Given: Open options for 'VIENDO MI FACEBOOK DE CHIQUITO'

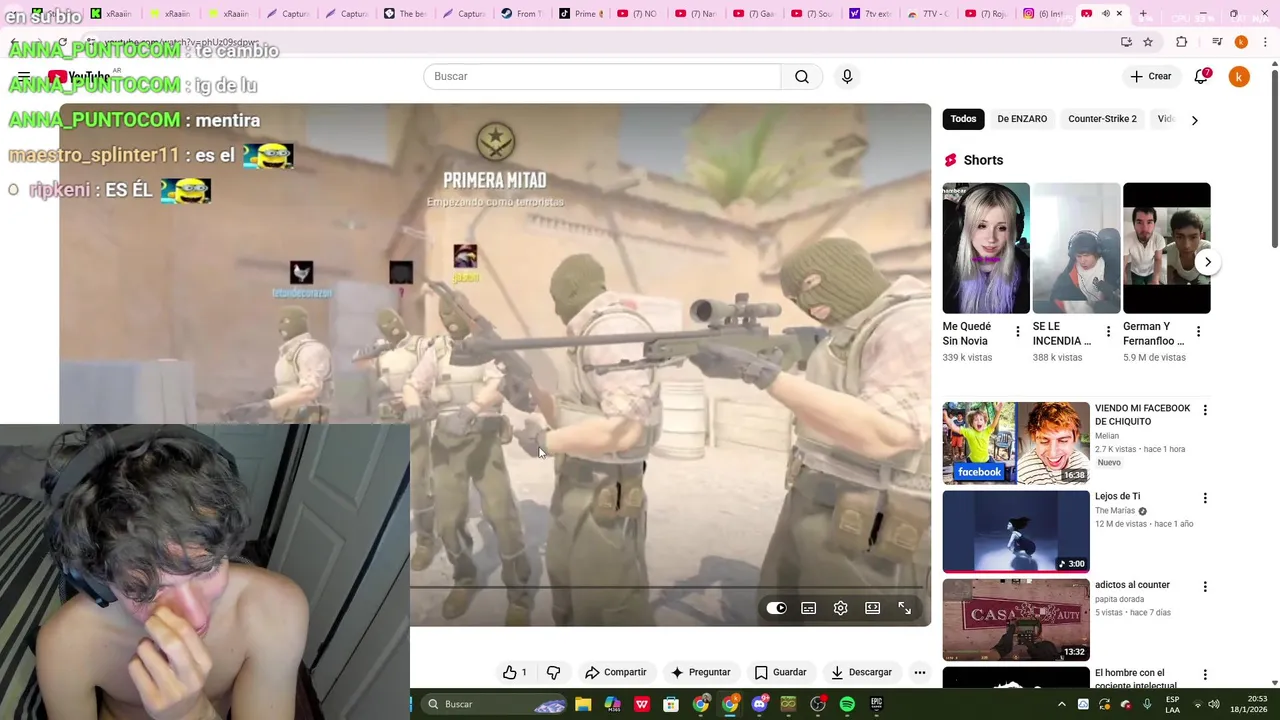Looking at the screenshot, I should [x=1205, y=410].
